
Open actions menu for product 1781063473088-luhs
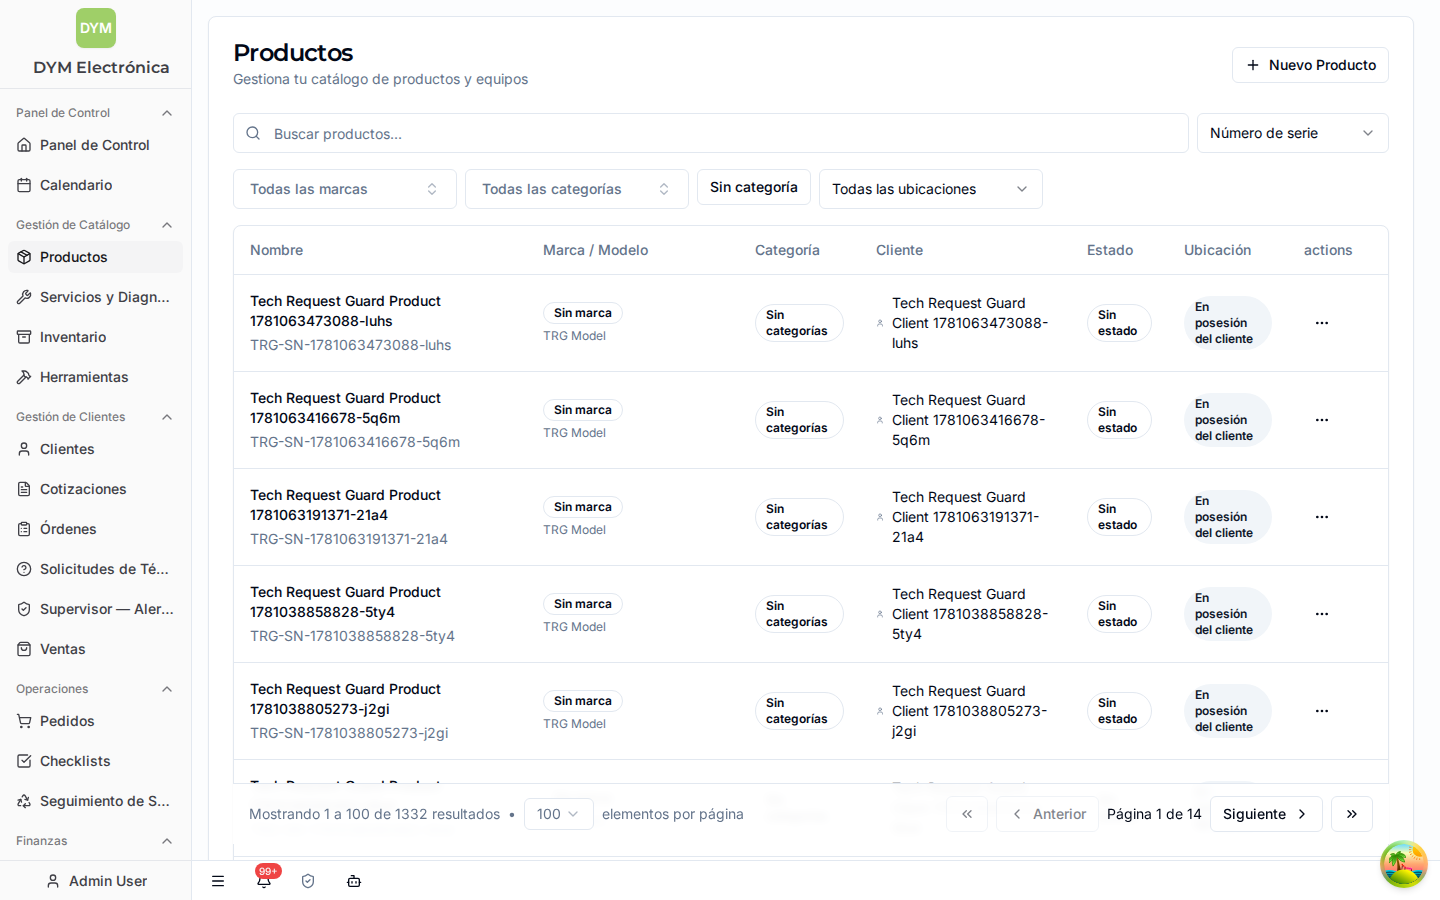pyautogui.click(x=1322, y=323)
